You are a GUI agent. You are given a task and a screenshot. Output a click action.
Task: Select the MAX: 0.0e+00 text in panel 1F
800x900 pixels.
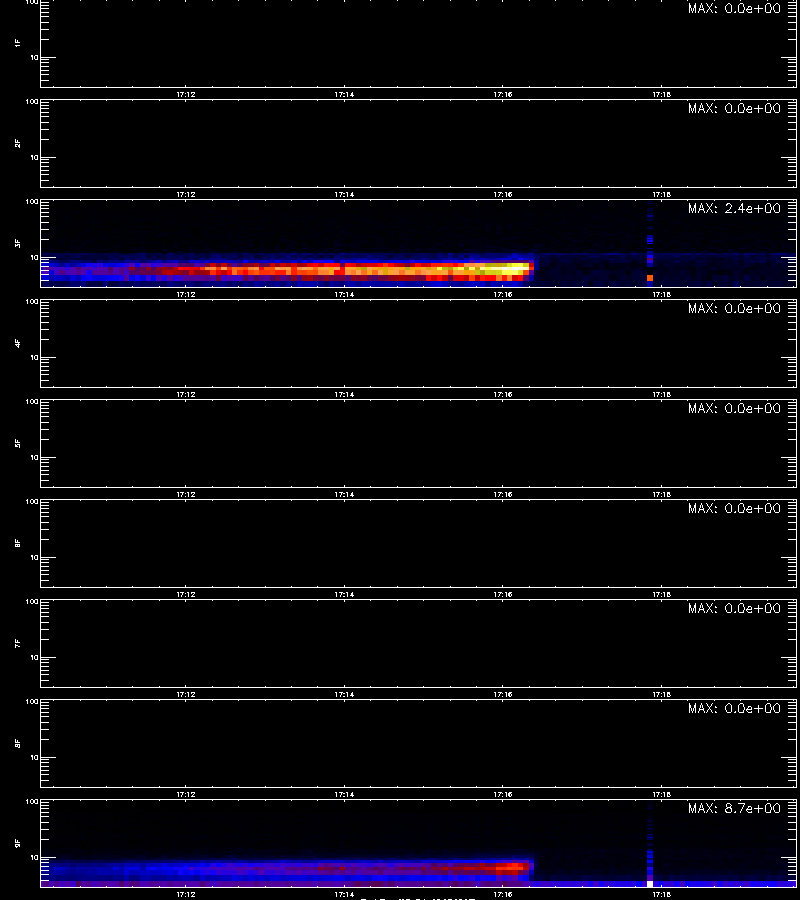[x=734, y=9]
